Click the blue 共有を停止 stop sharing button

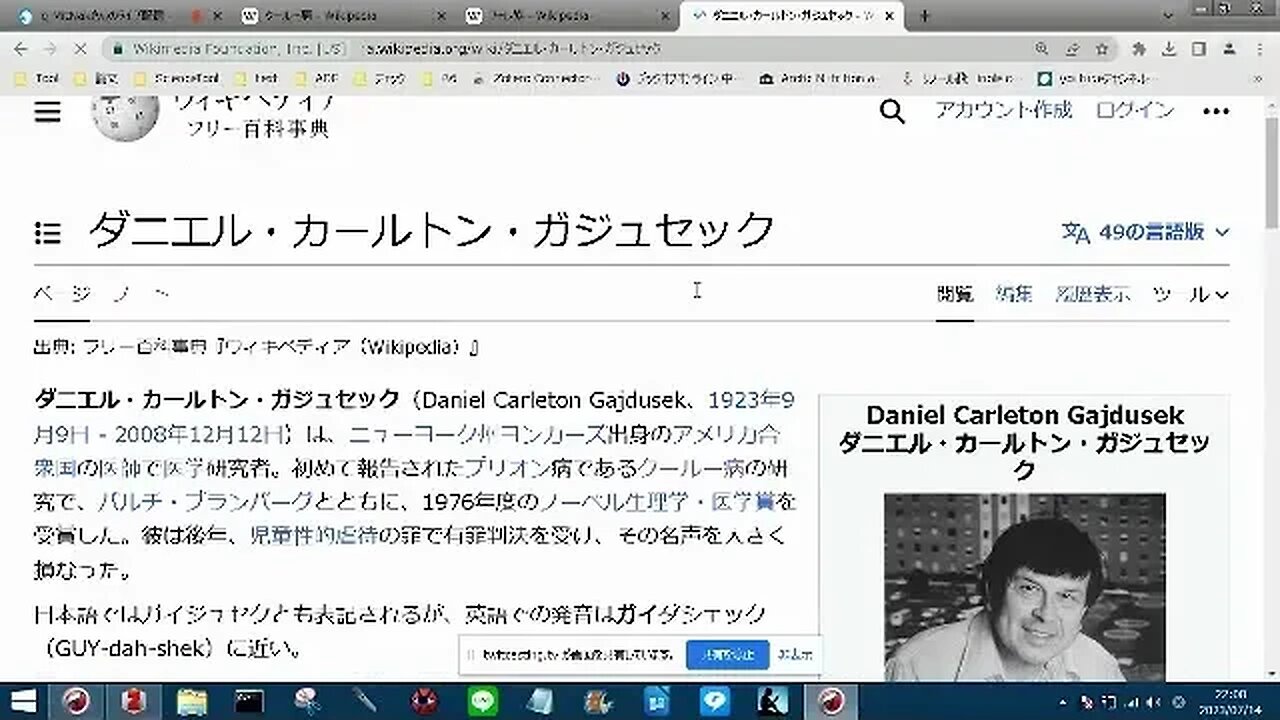pyautogui.click(x=727, y=655)
